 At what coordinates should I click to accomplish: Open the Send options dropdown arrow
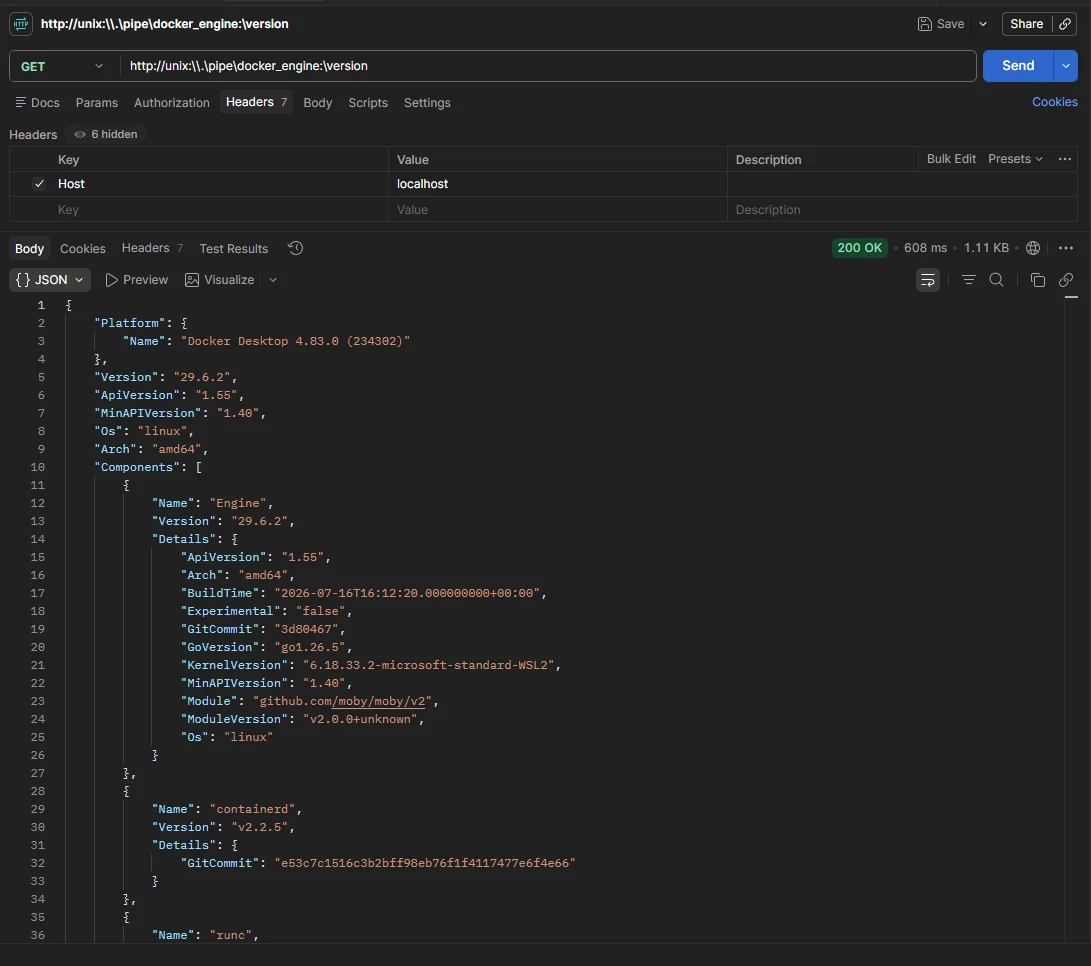point(1065,66)
